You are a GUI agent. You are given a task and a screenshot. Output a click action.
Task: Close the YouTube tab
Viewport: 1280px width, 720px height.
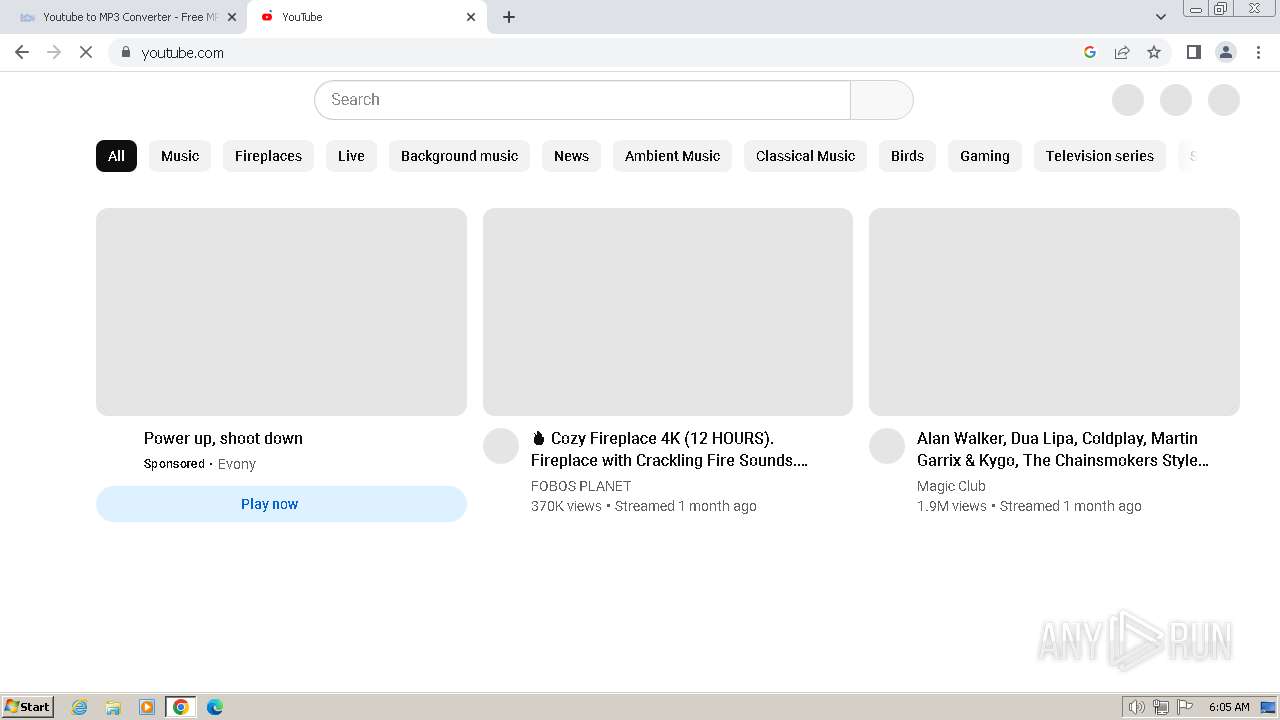(471, 17)
